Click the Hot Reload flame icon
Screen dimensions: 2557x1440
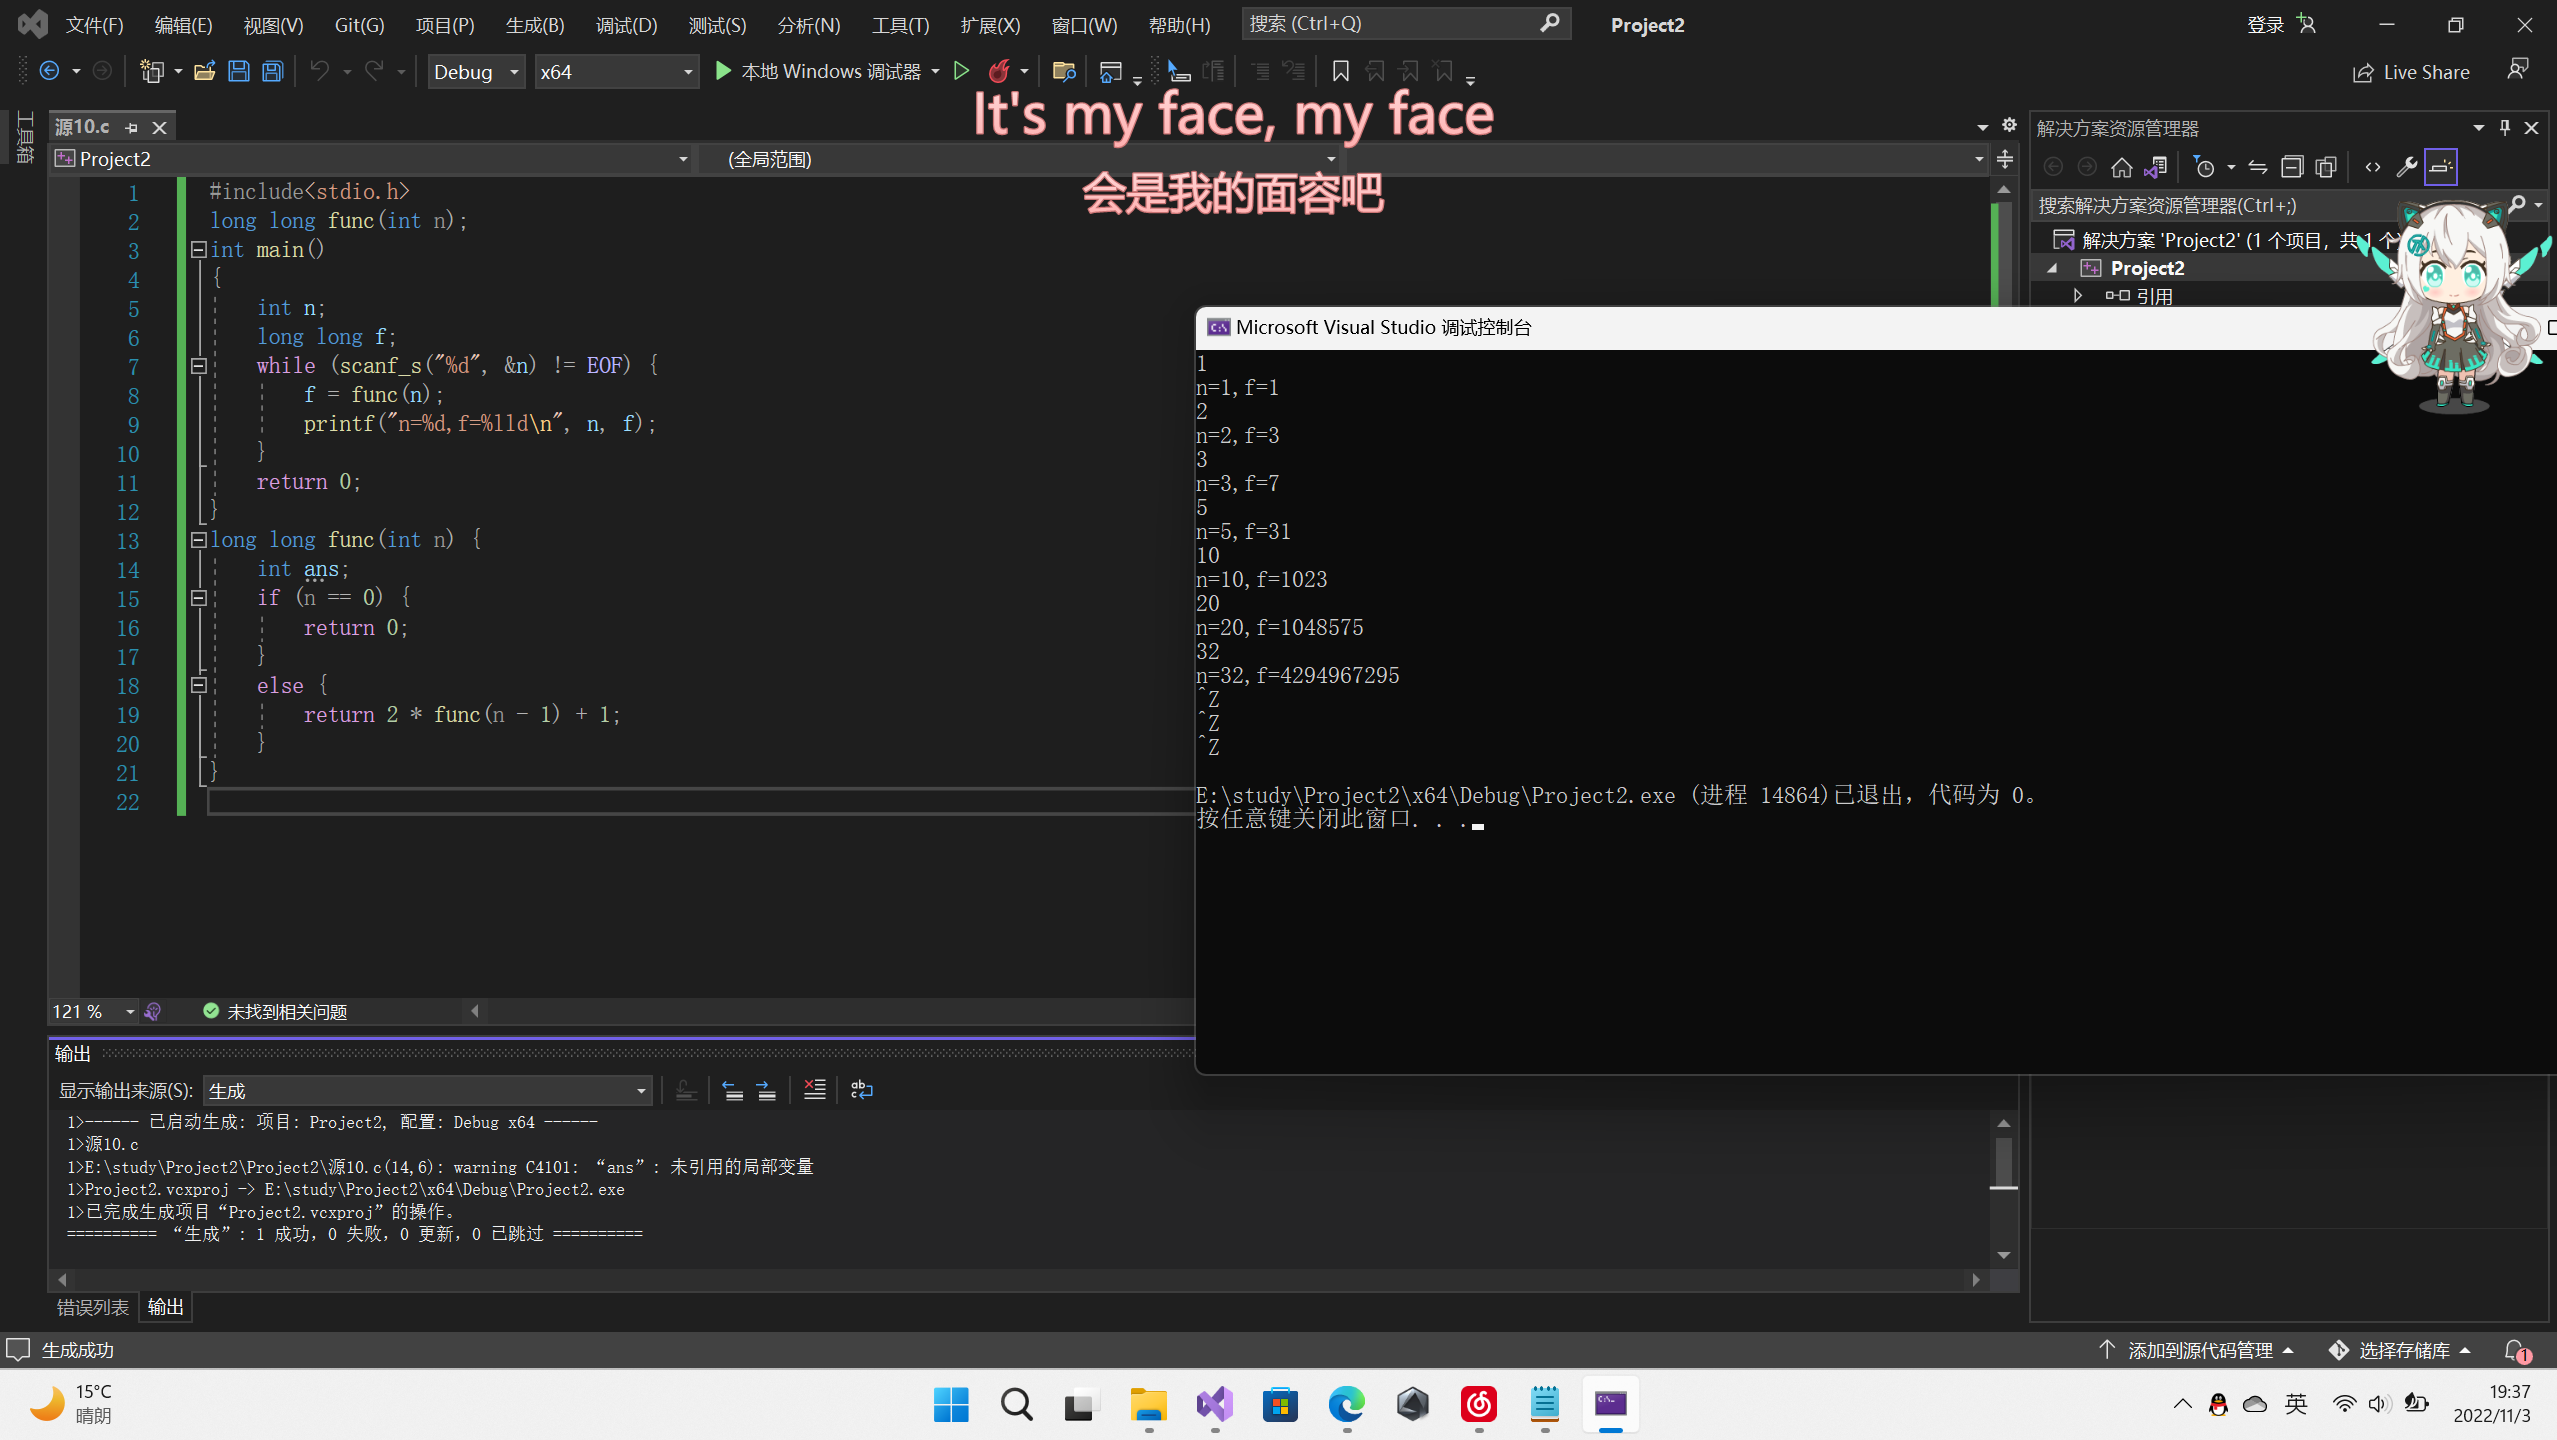click(x=998, y=71)
